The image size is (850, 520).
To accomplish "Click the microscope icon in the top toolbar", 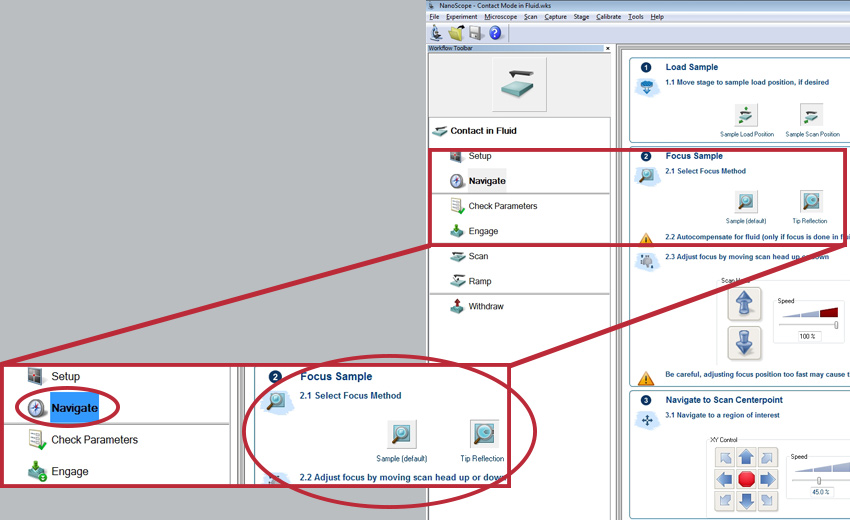I will coord(437,33).
